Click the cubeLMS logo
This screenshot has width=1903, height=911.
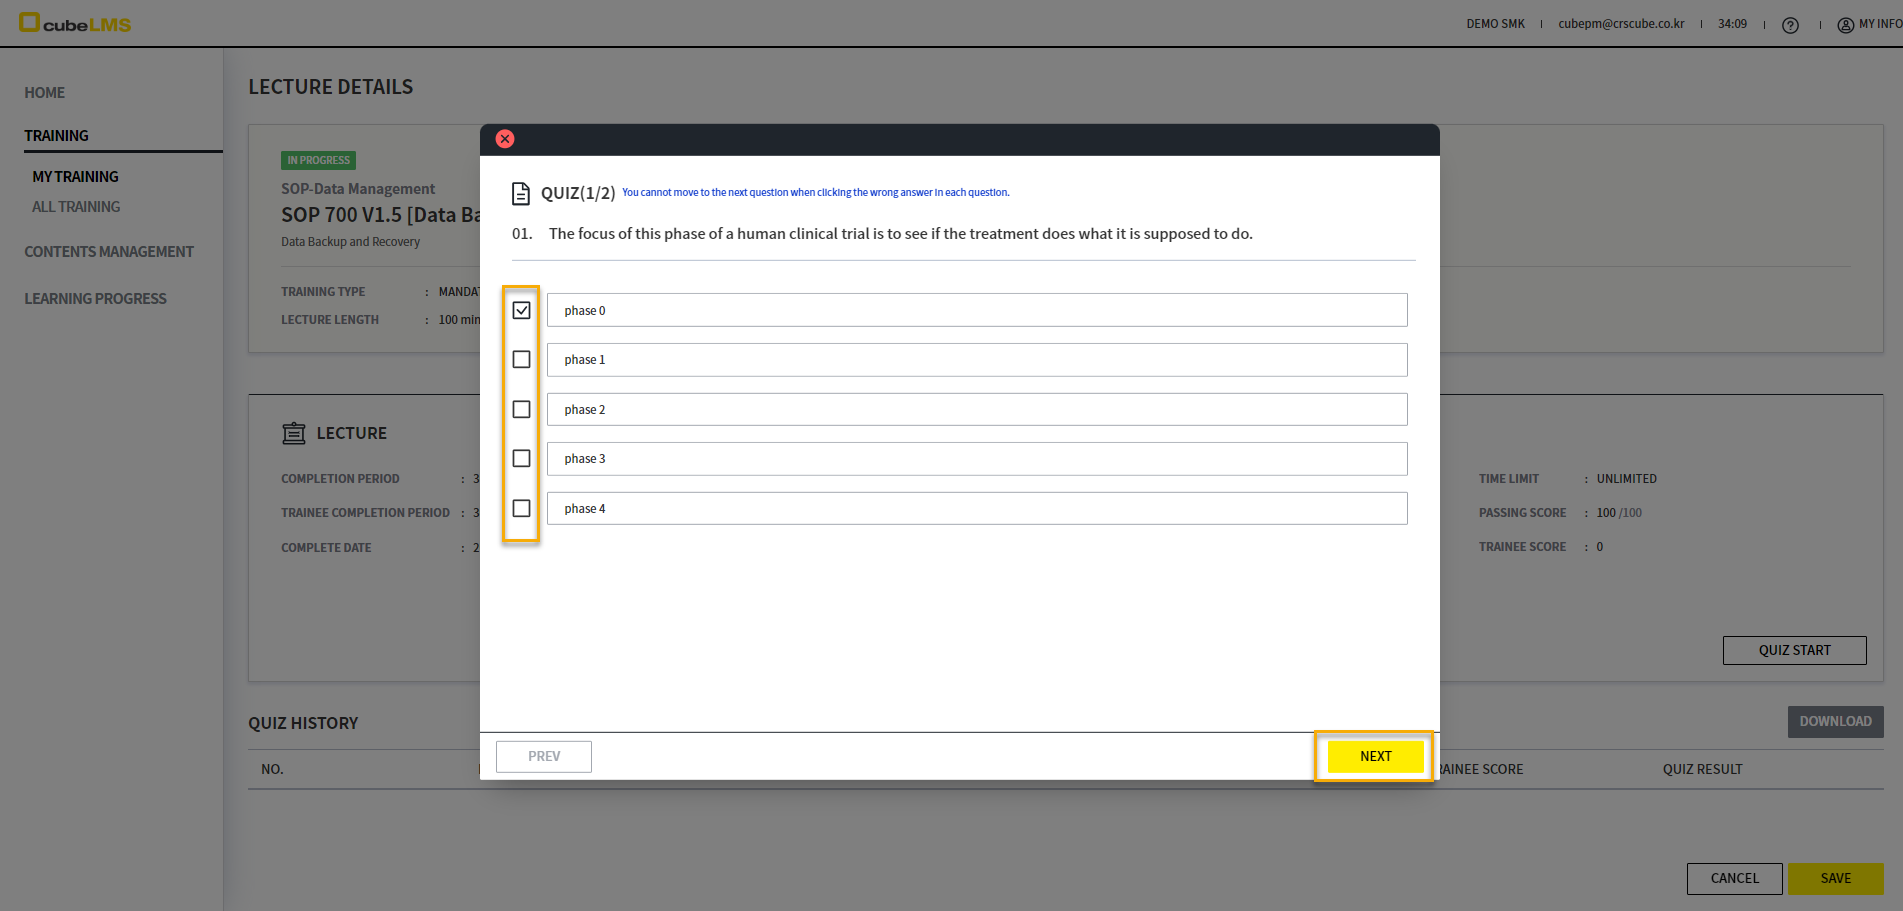click(x=76, y=23)
